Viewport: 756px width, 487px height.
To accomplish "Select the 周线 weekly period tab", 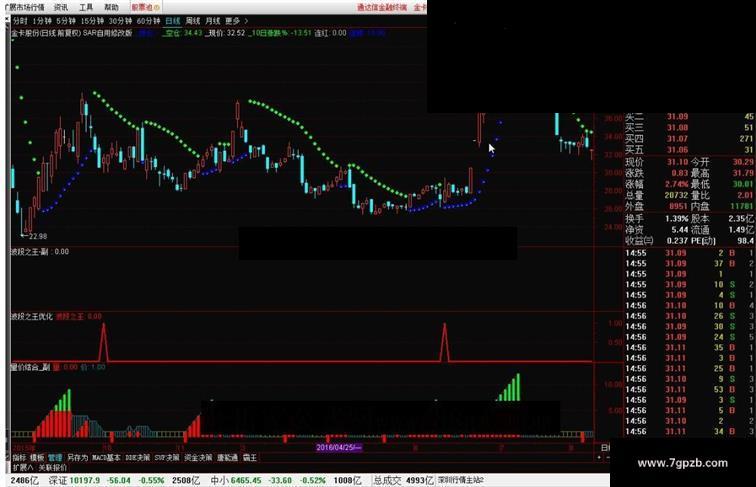I will click(193, 21).
